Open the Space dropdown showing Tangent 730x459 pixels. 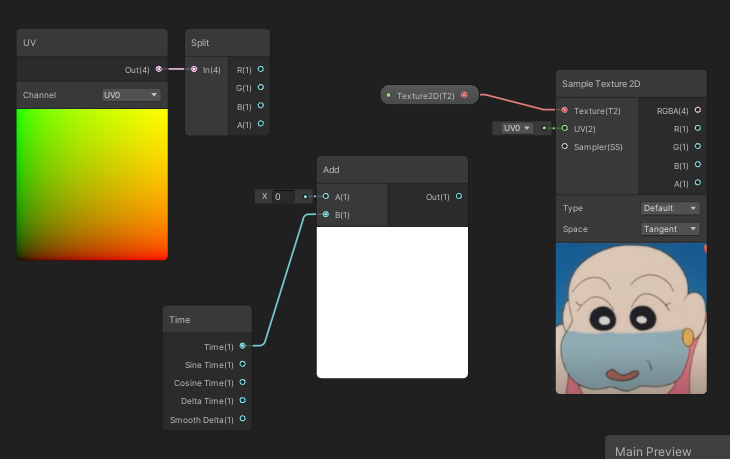(670, 229)
